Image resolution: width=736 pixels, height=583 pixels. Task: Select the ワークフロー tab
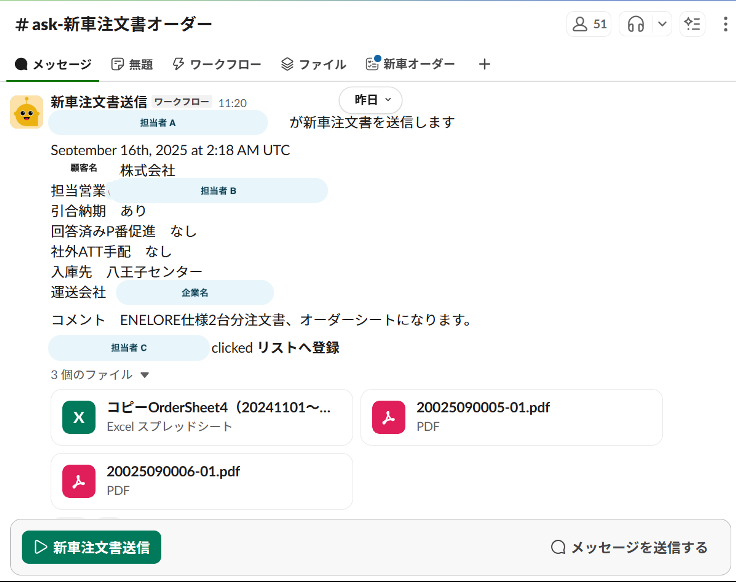[x=217, y=64]
